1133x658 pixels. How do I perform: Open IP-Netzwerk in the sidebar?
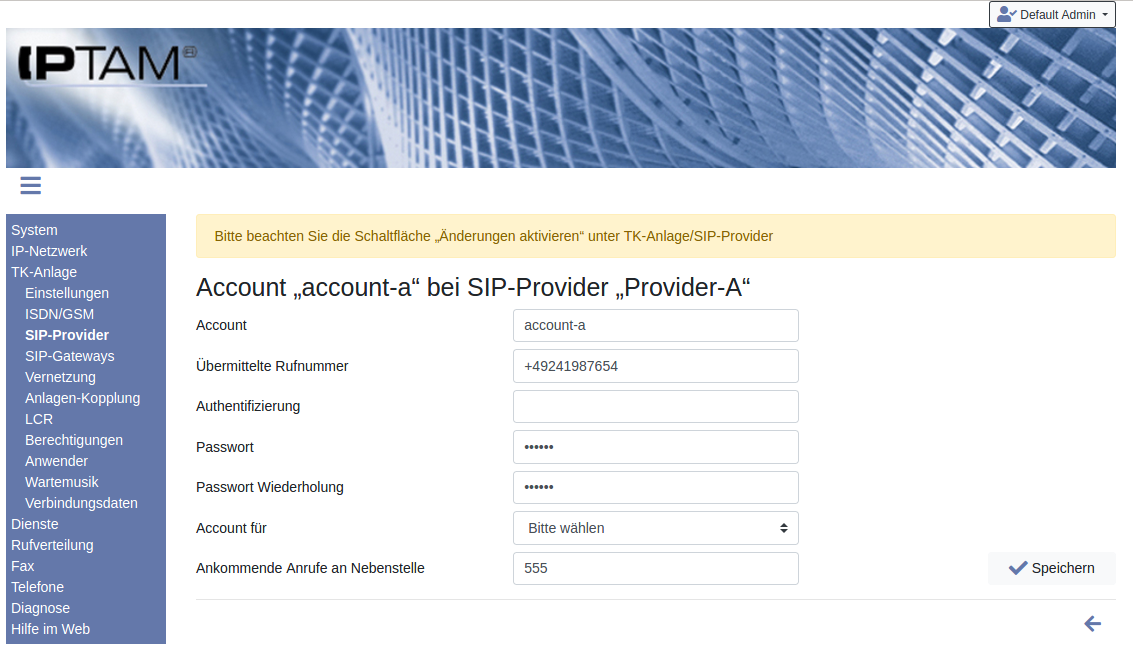coord(49,251)
